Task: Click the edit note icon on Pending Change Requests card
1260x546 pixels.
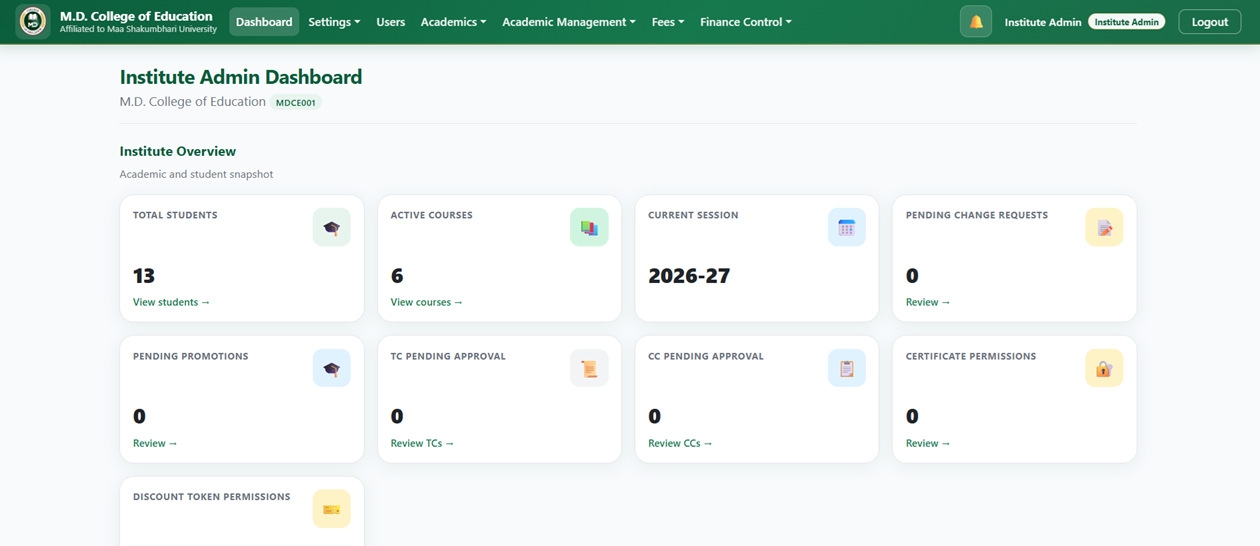Action: tap(1104, 228)
